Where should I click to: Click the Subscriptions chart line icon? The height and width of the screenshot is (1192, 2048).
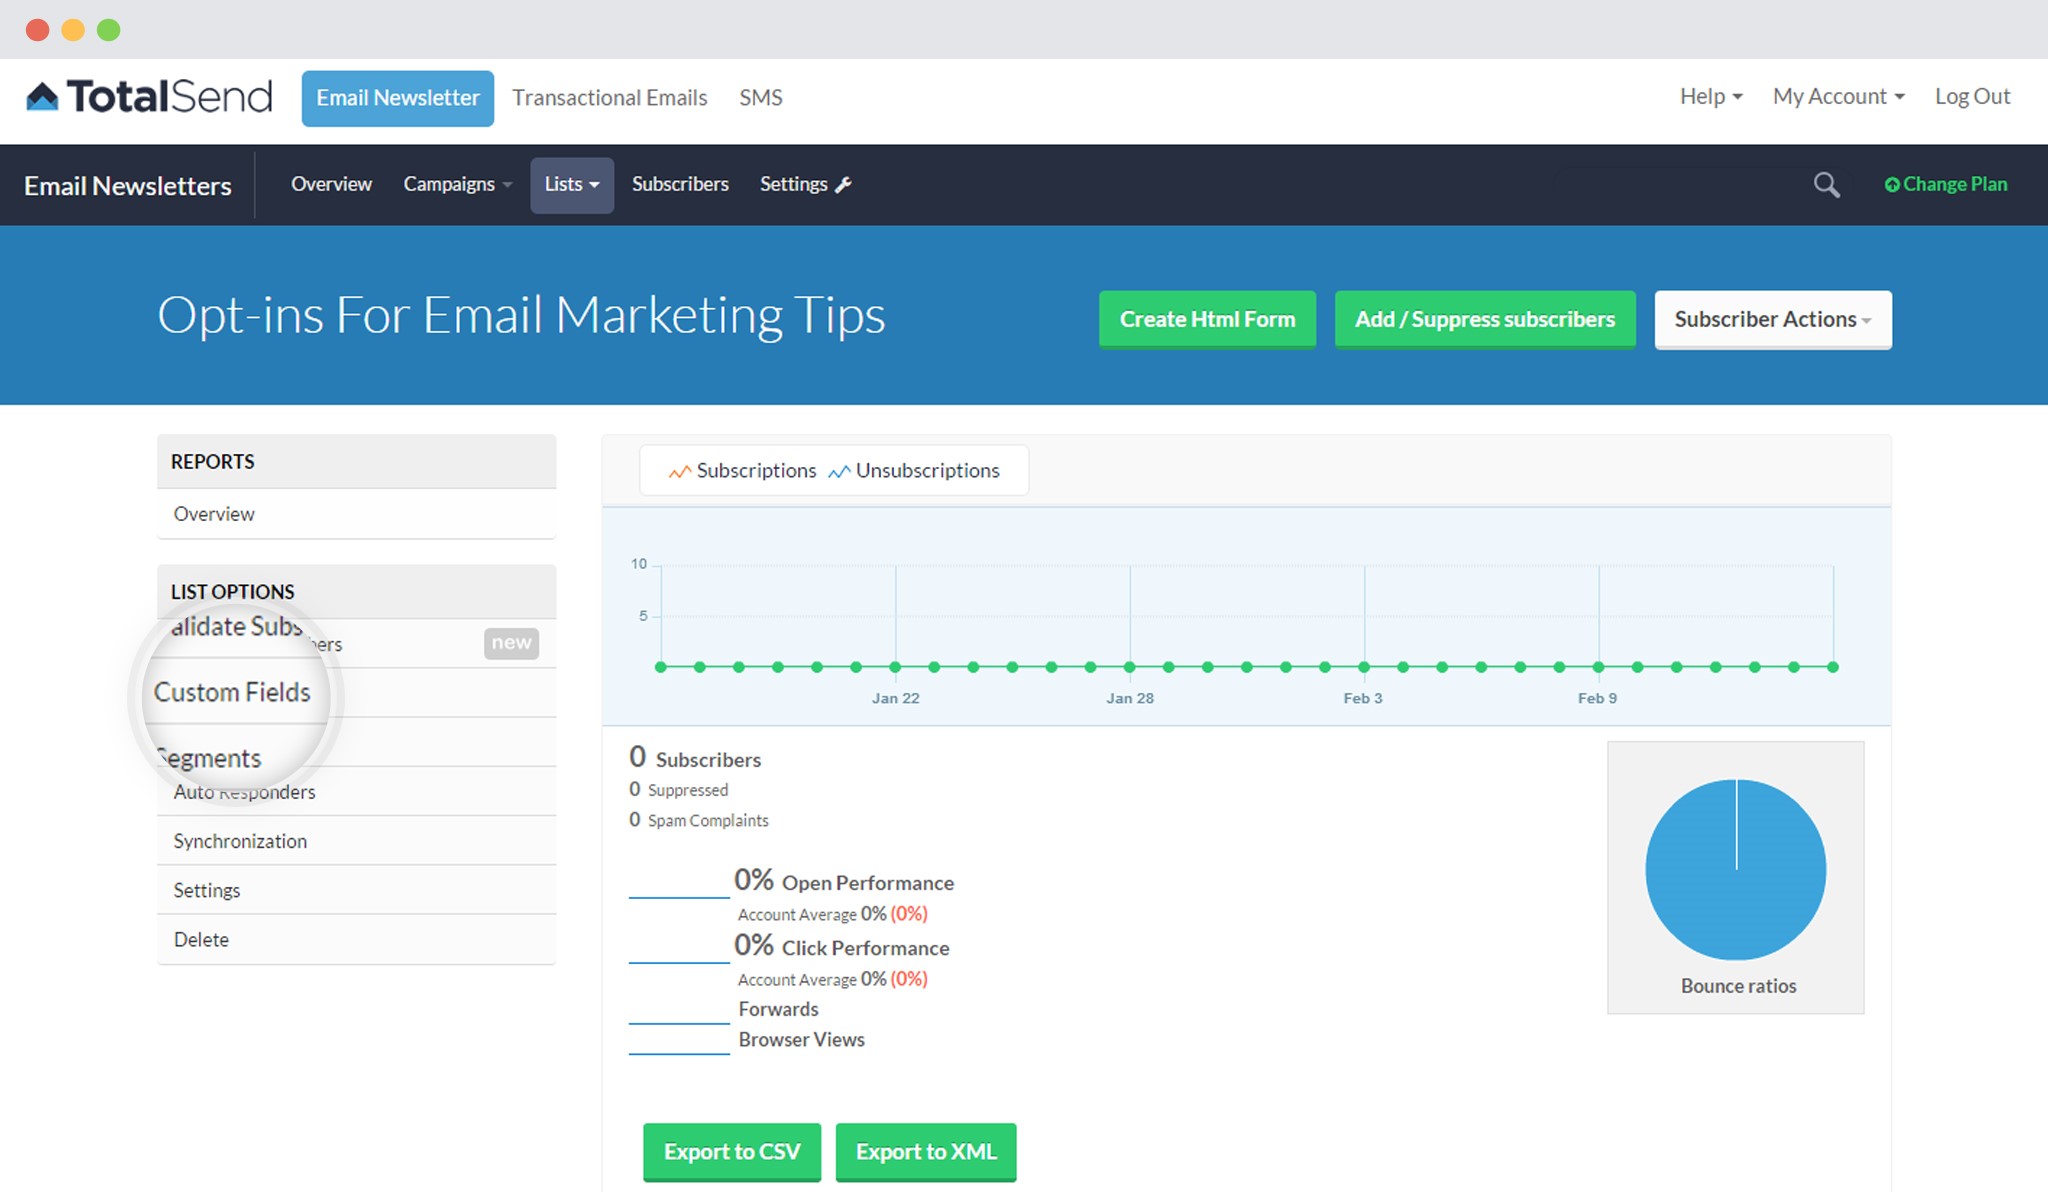679,471
